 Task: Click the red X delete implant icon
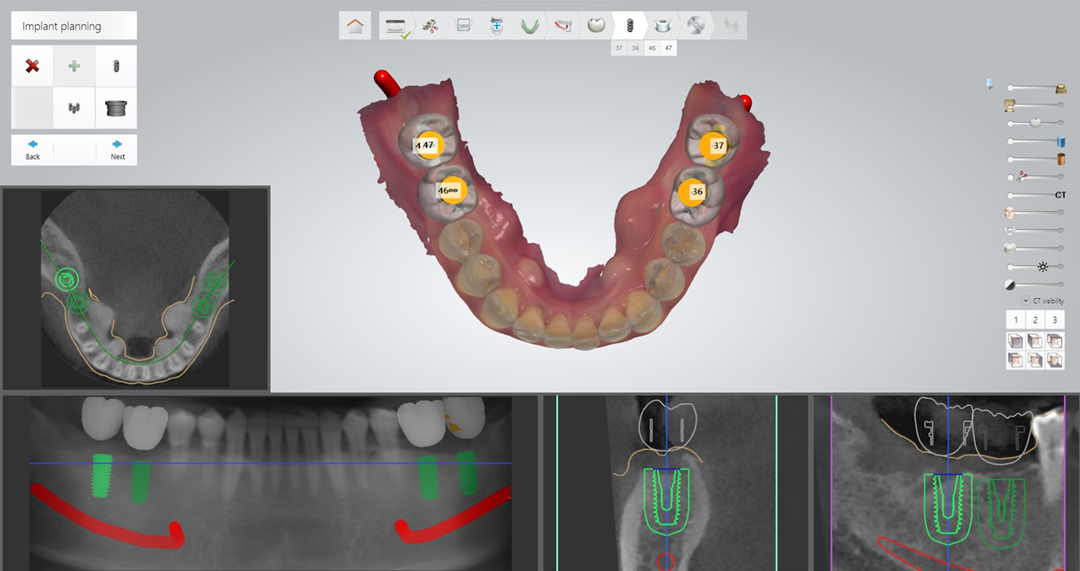[32, 66]
